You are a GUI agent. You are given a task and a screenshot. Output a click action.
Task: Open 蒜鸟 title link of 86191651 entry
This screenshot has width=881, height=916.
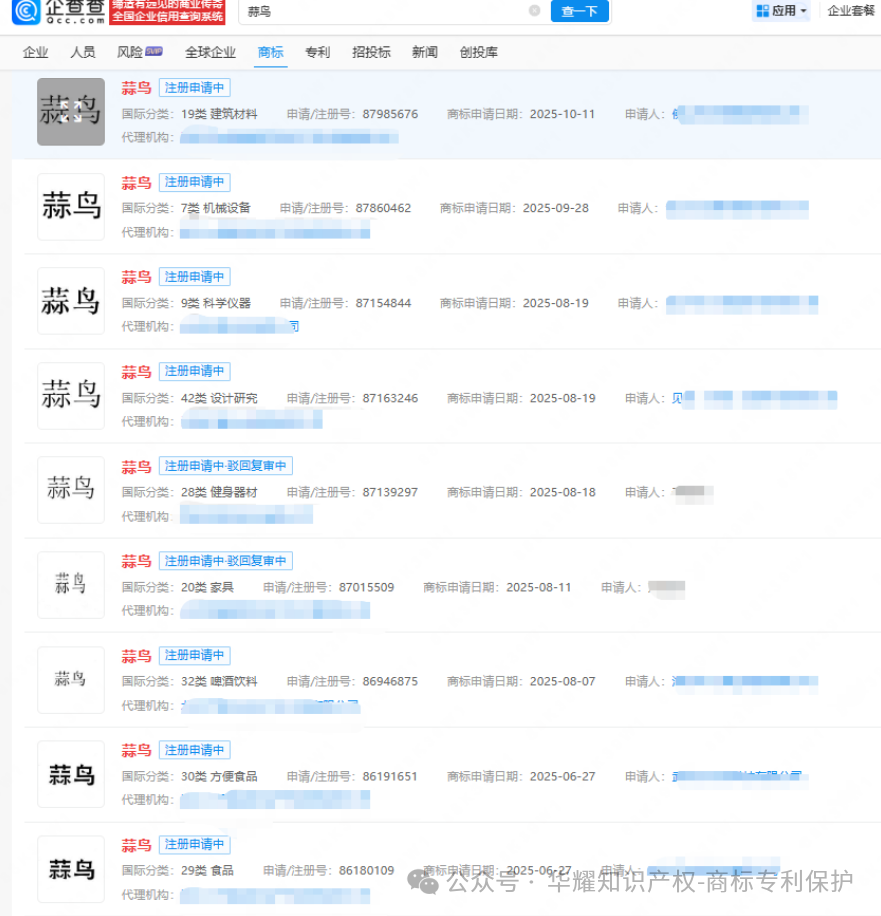(x=136, y=750)
